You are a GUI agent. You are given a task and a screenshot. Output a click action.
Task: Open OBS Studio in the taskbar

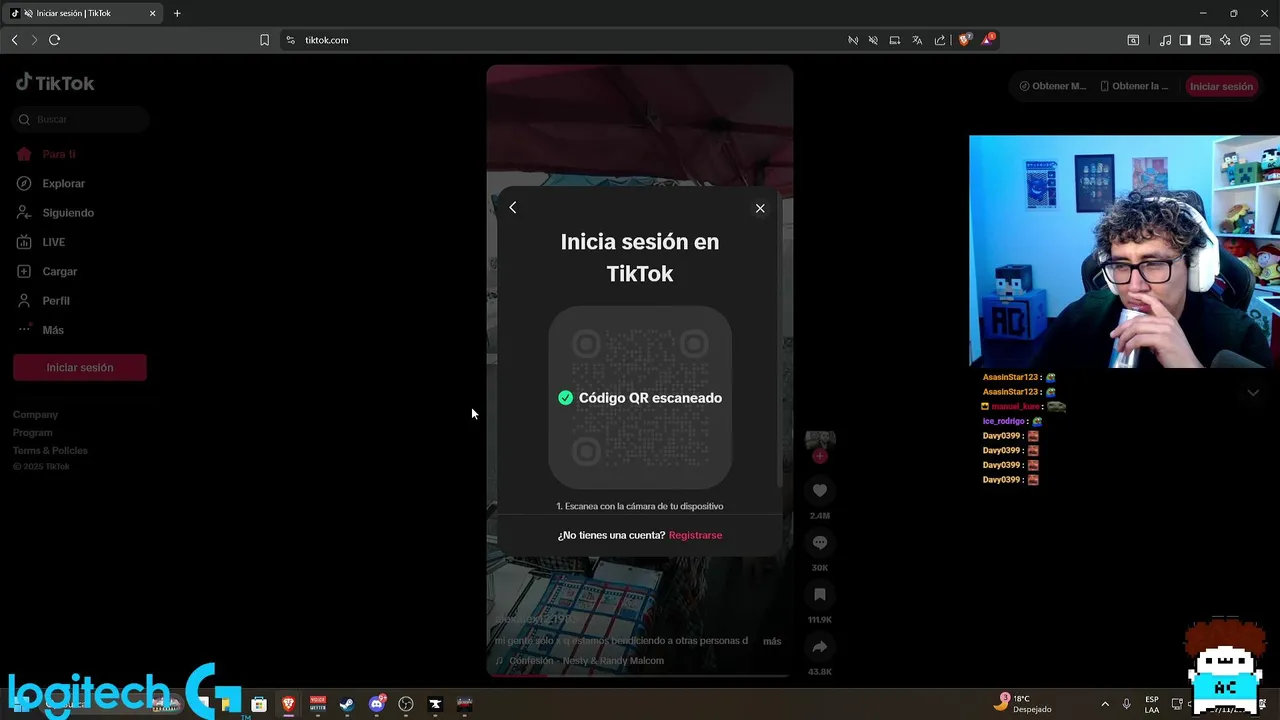point(406,704)
